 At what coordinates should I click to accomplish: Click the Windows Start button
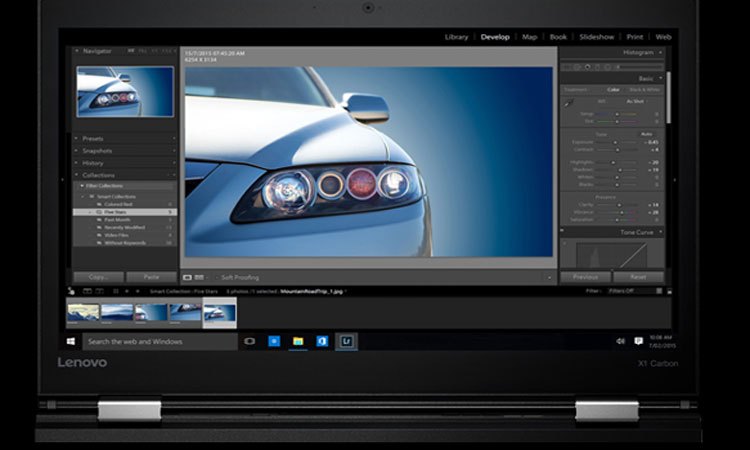(71, 341)
